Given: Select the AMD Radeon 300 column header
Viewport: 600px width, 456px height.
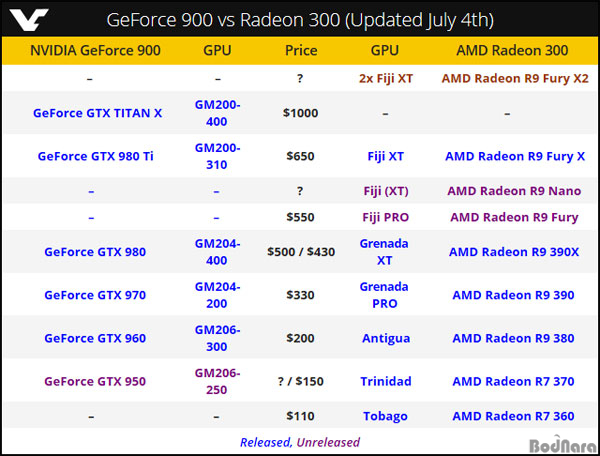Looking at the screenshot, I should (x=513, y=50).
